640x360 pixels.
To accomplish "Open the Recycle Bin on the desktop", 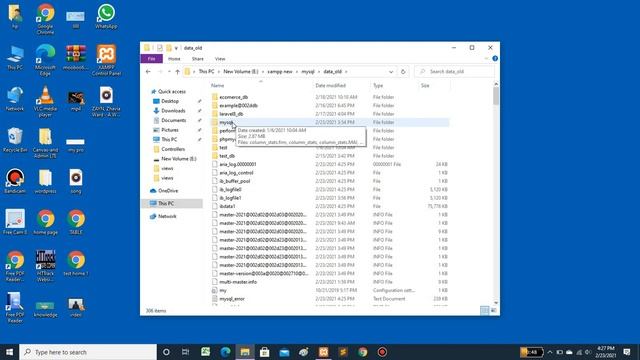I will pos(15,140).
